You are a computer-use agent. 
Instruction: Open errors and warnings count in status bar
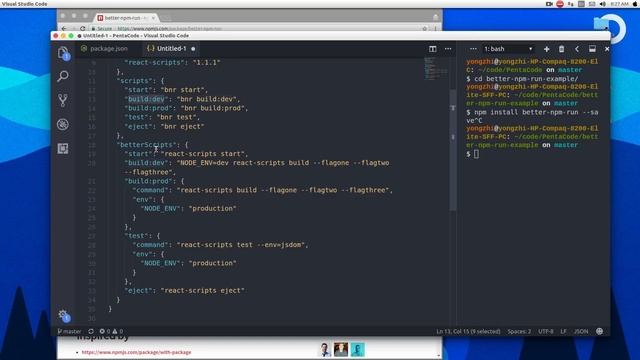tap(111, 331)
